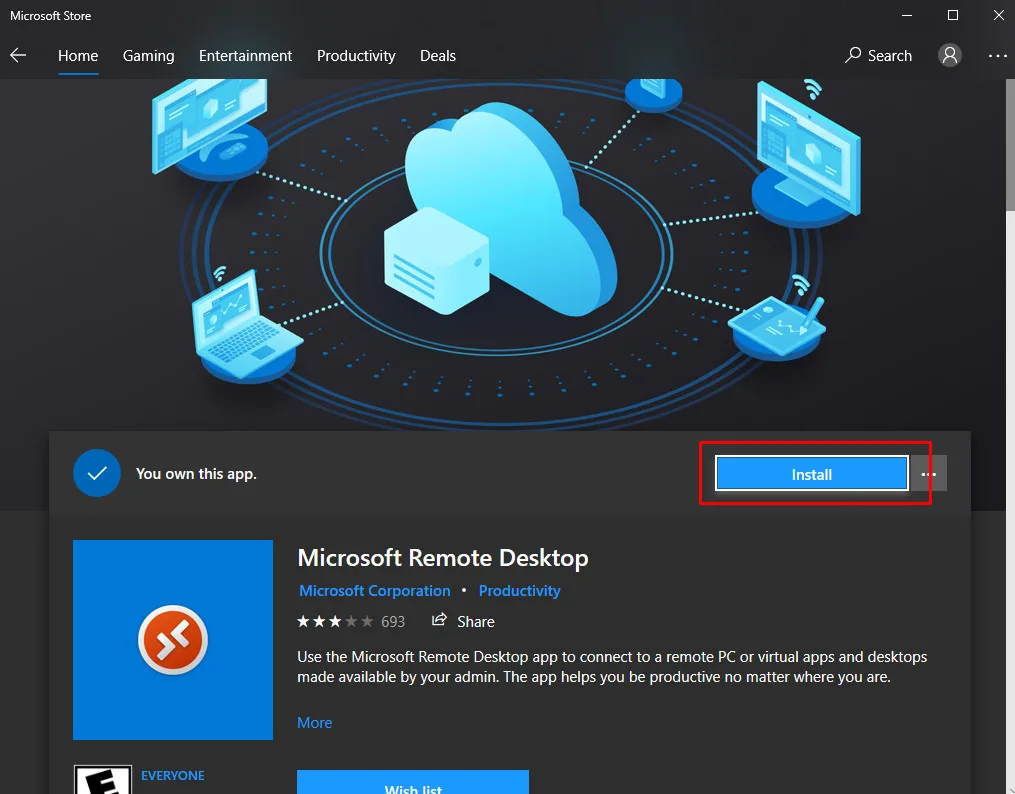Expand description with More link
This screenshot has height=794, width=1015.
[315, 723]
